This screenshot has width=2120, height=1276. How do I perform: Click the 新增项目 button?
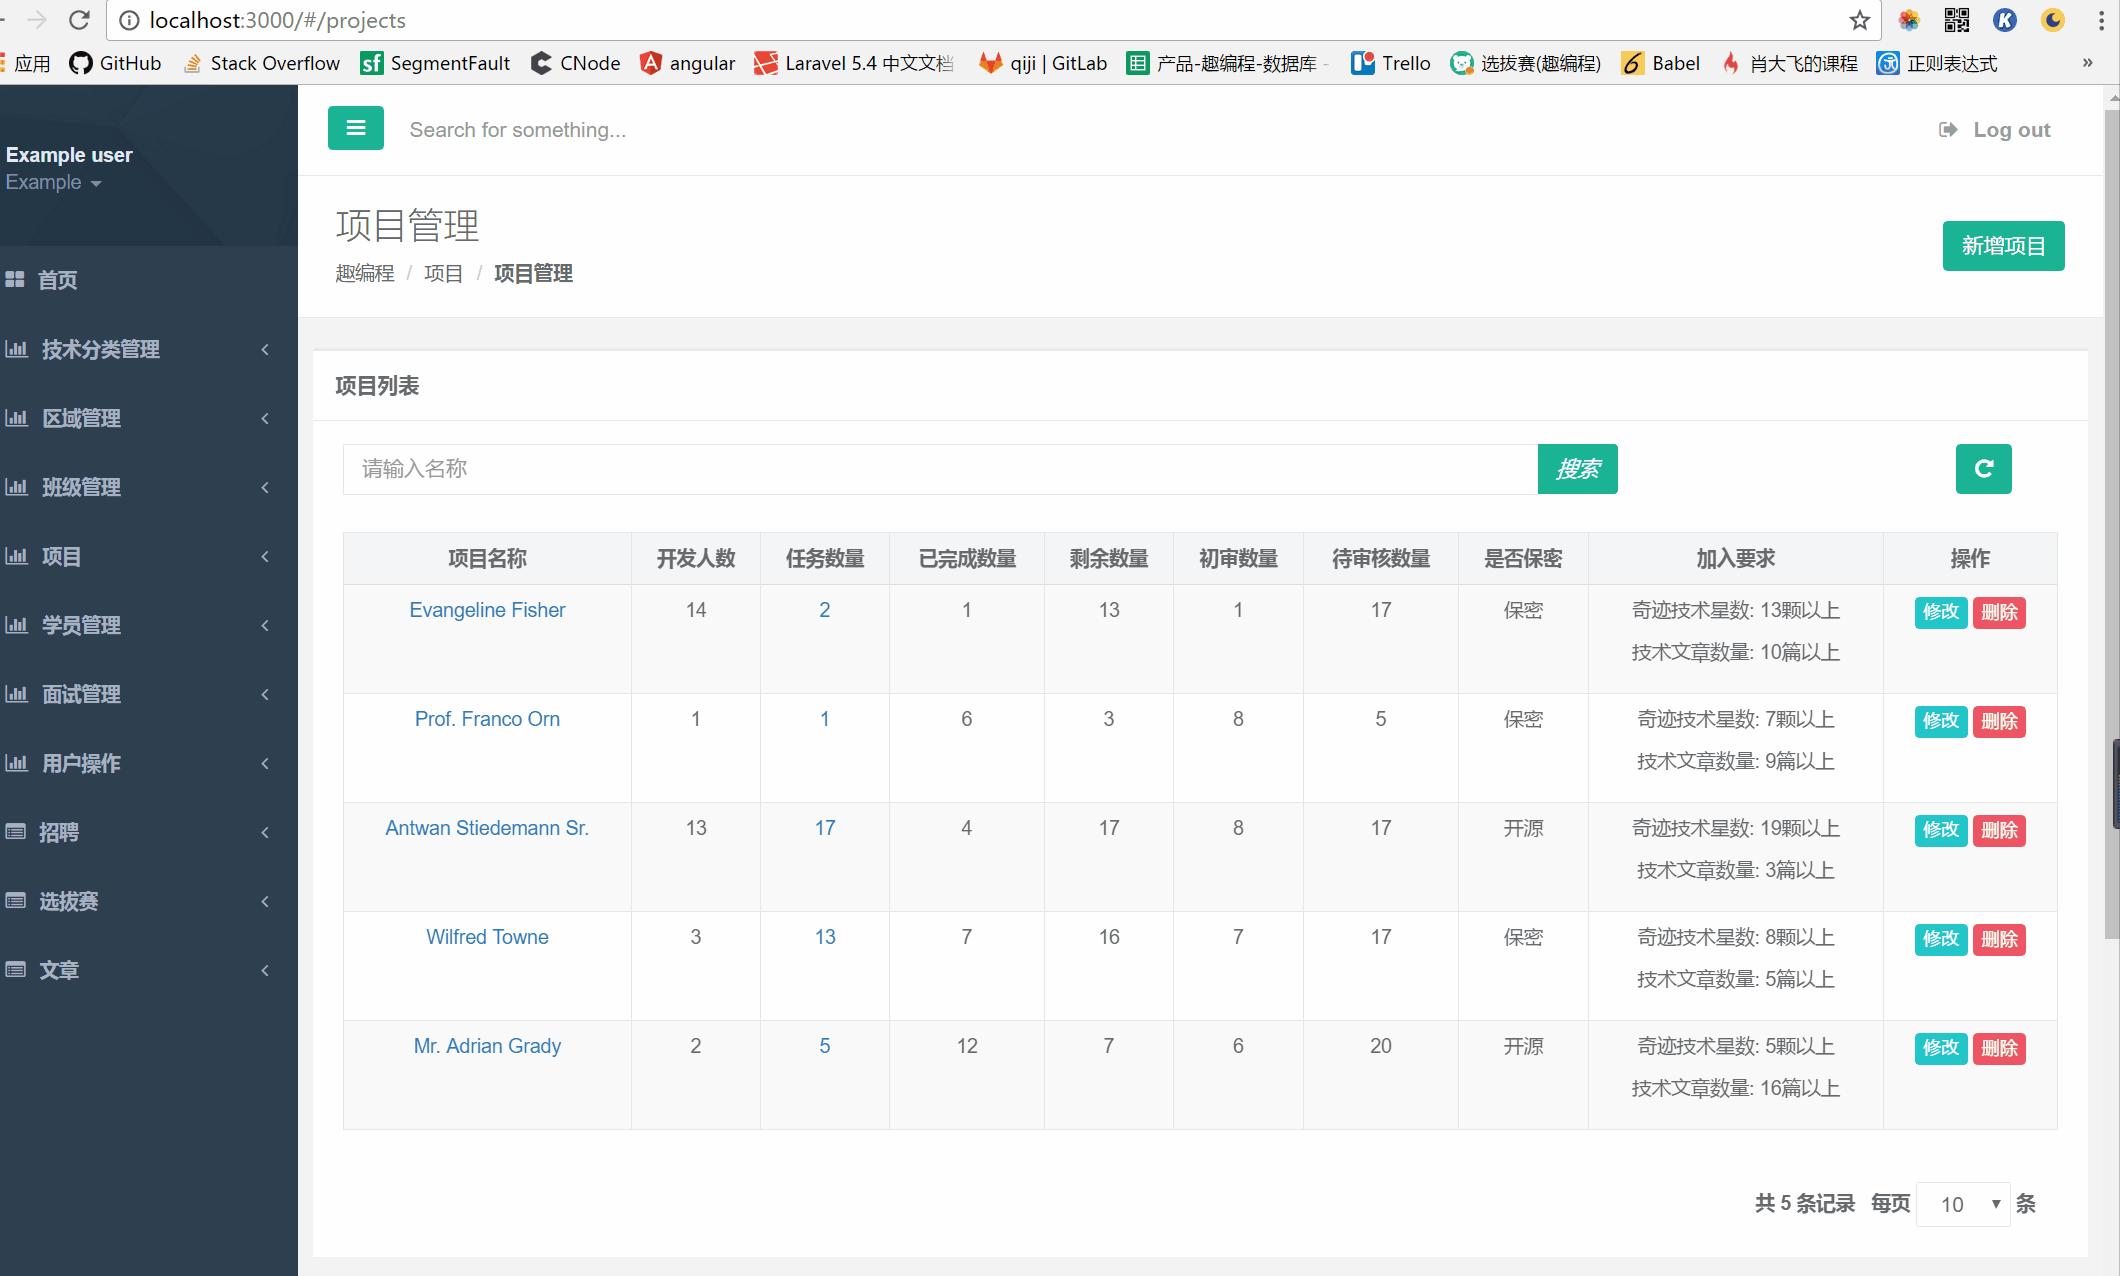coord(2003,245)
